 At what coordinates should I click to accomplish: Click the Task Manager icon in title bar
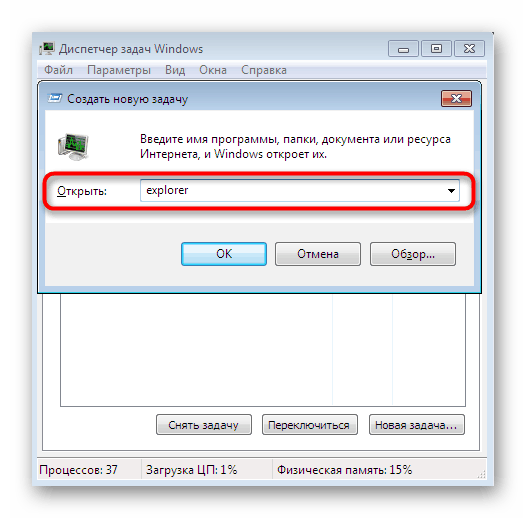point(47,49)
